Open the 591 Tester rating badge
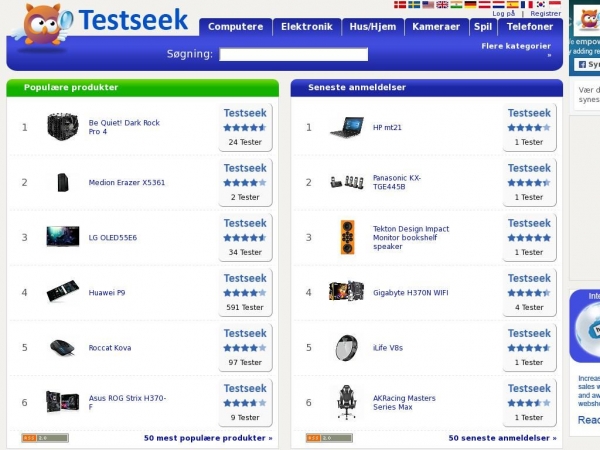 (245, 293)
